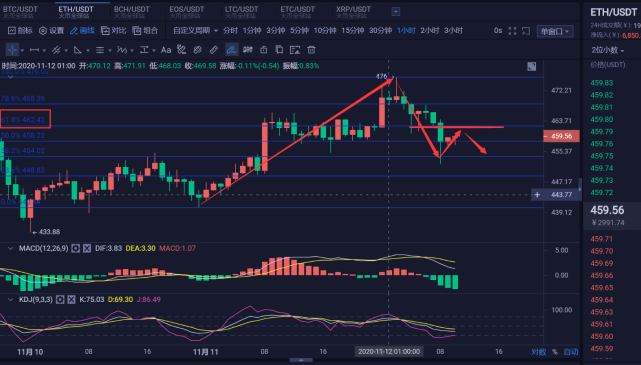The image size is (641, 365).
Task: Toggle the 对数 logarithmic scale
Action: point(538,352)
